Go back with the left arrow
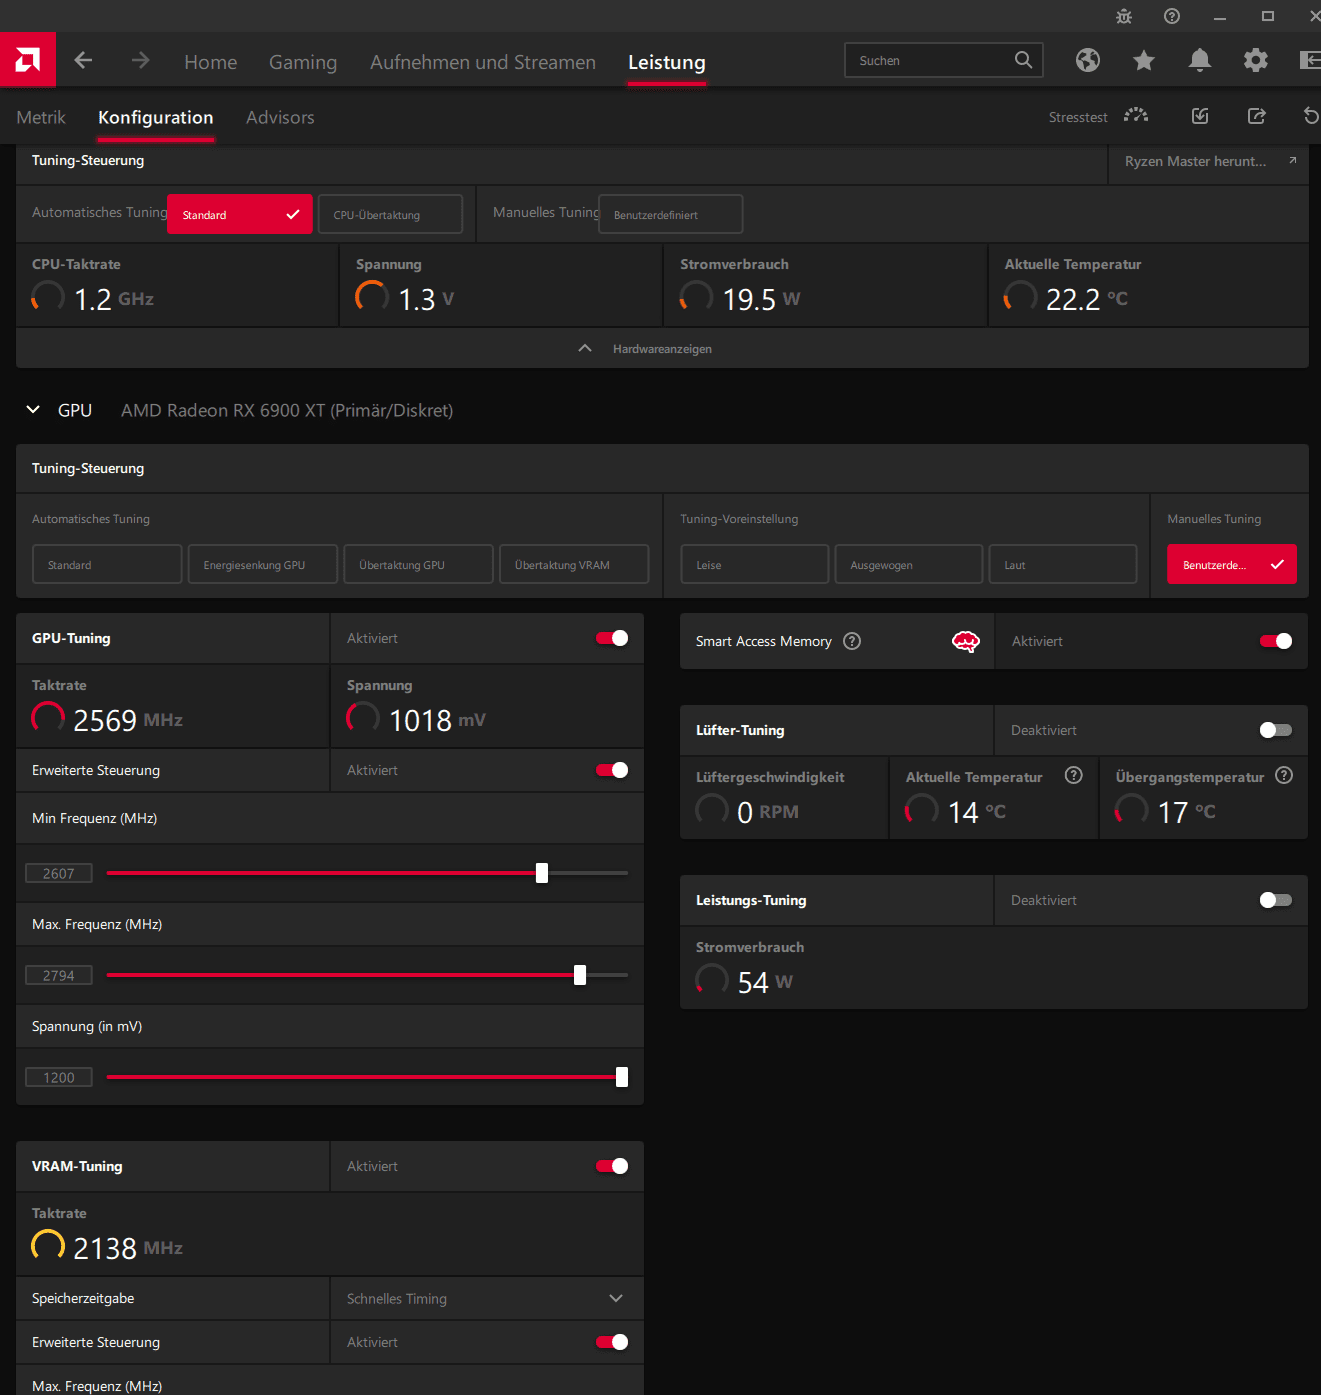Viewport: 1321px width, 1395px height. (84, 61)
